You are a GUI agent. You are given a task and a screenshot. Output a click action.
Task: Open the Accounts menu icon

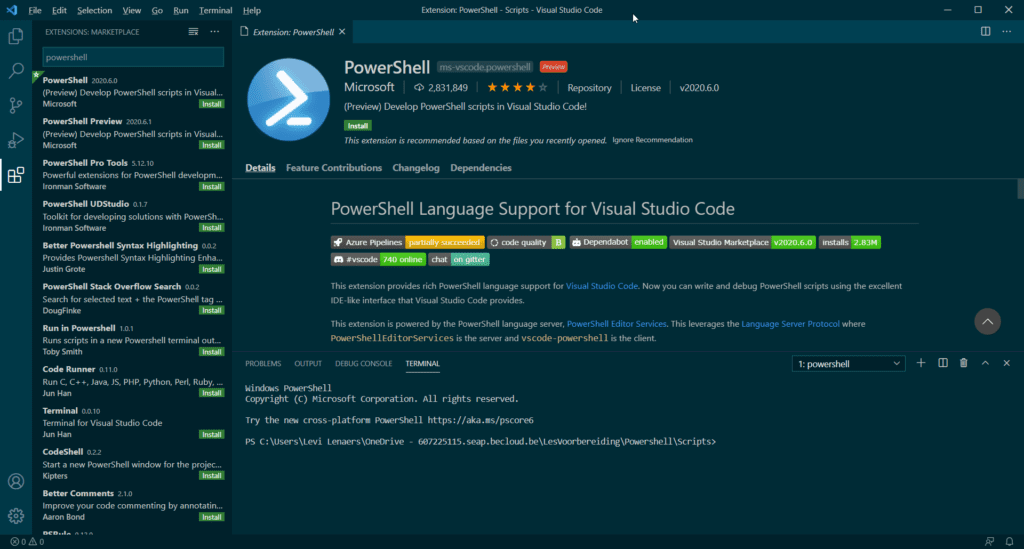(x=16, y=482)
